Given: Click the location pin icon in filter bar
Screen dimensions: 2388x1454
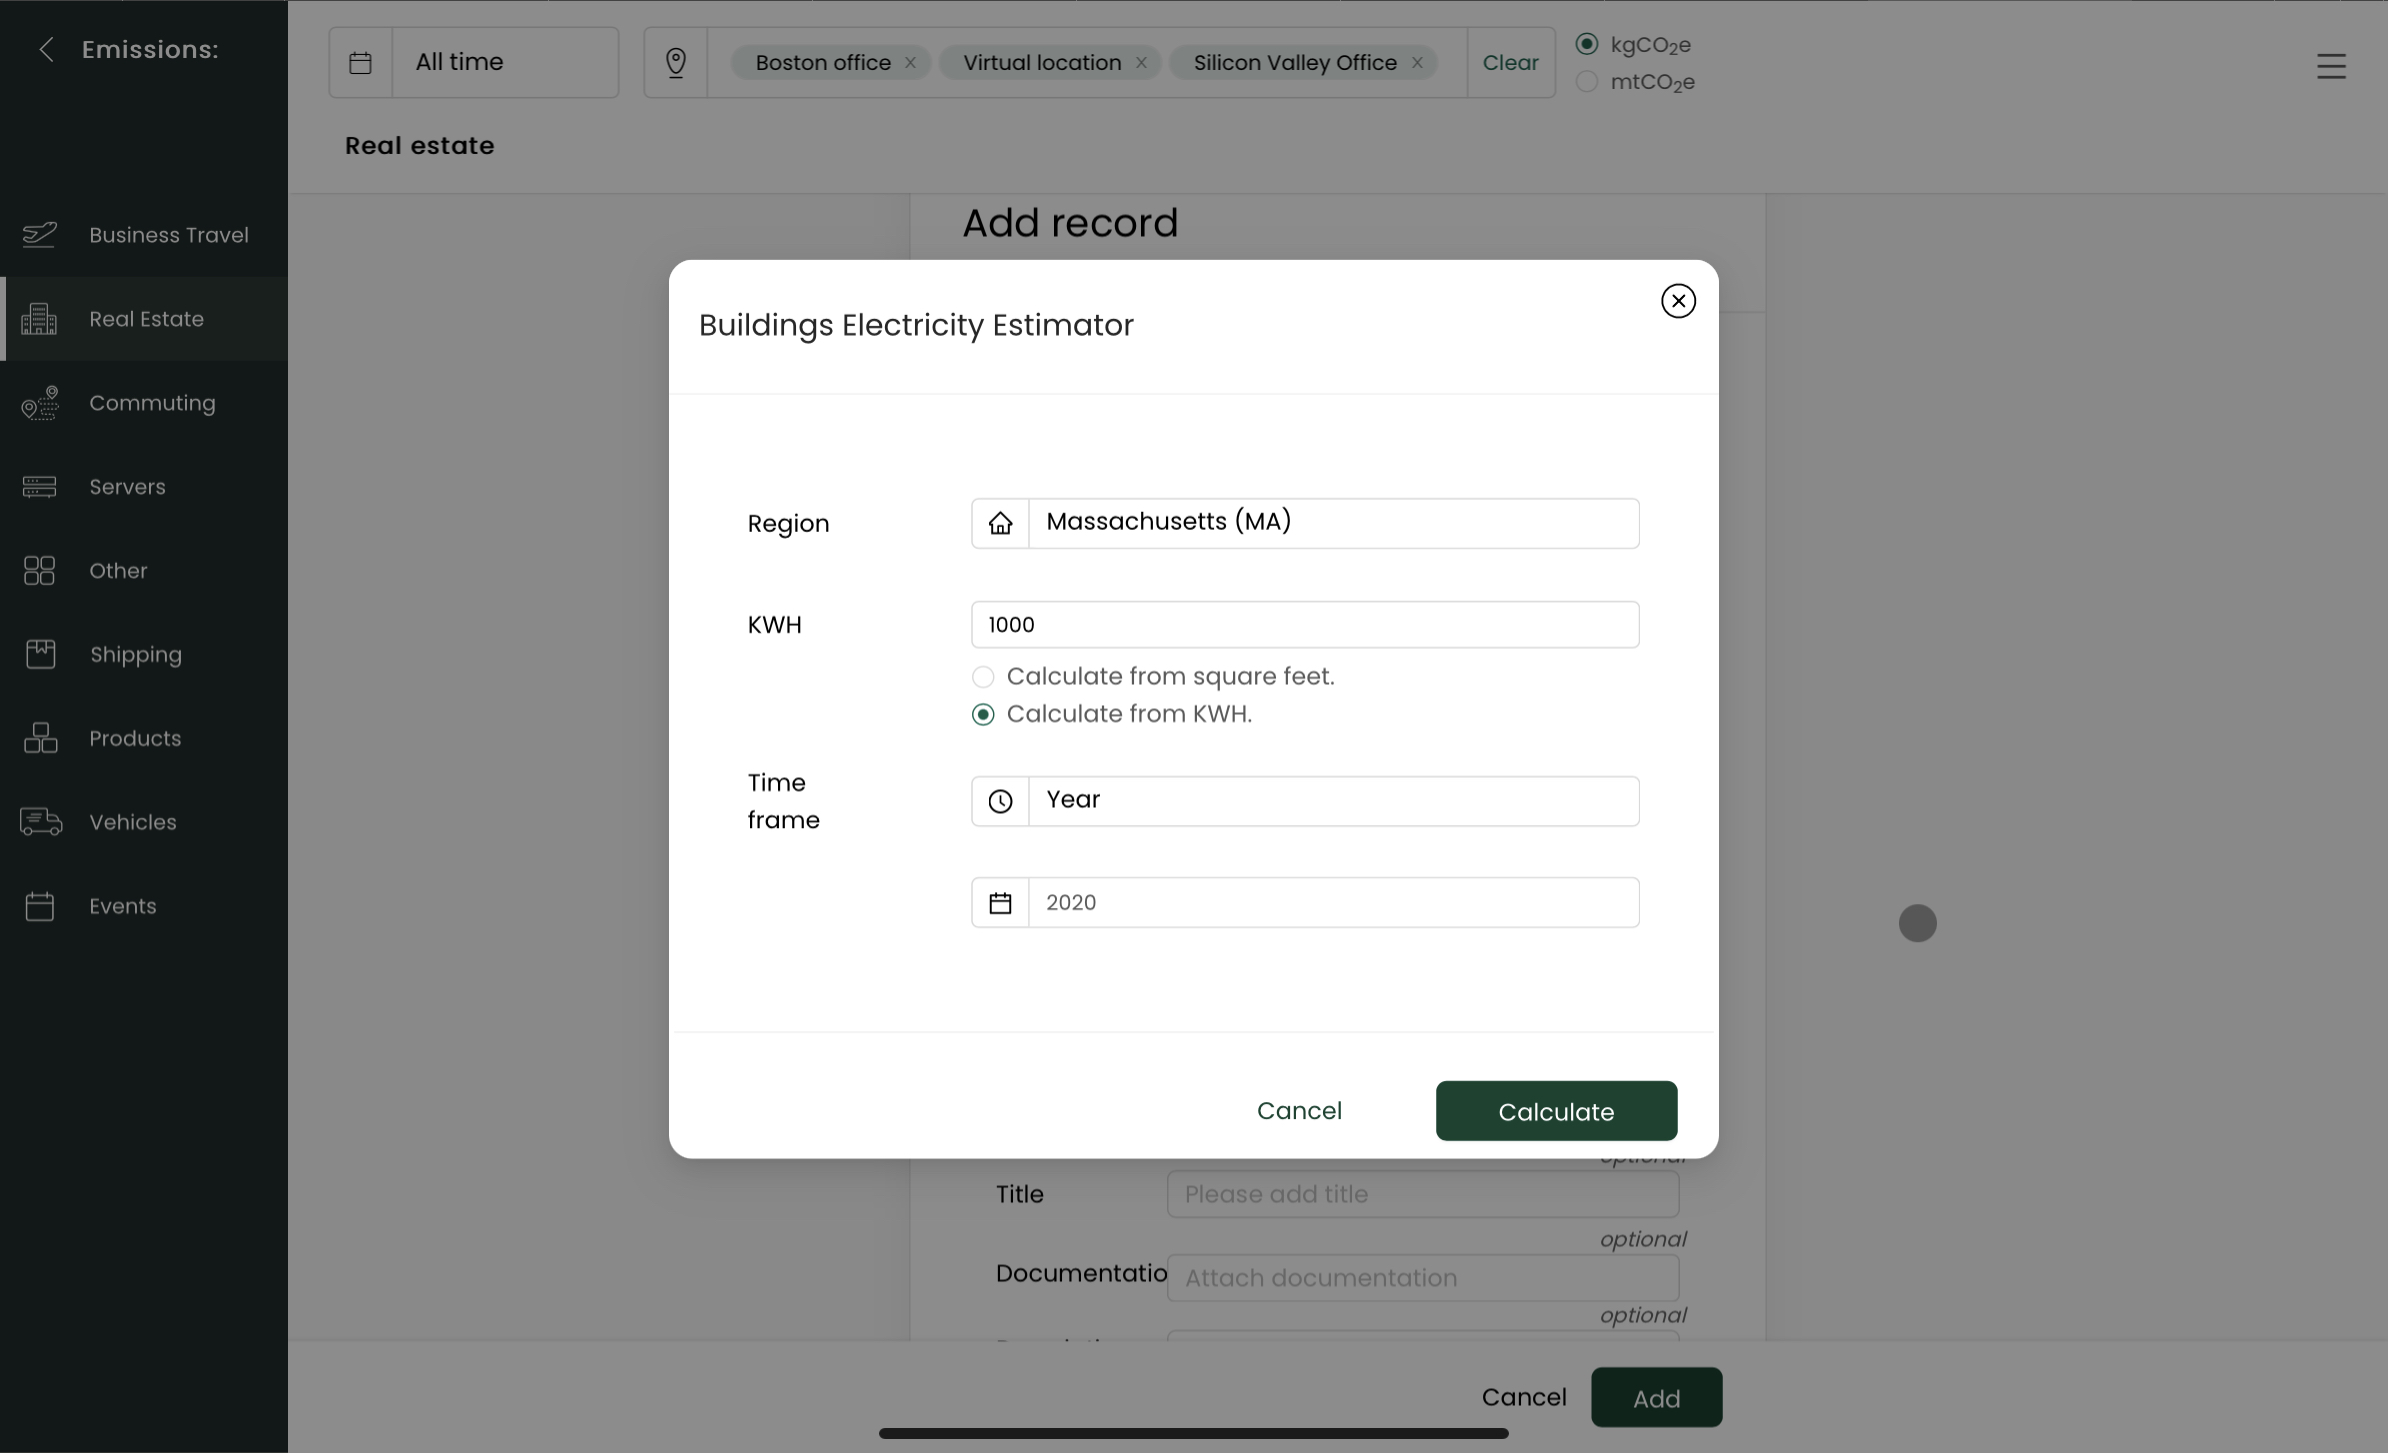Looking at the screenshot, I should pos(676,63).
